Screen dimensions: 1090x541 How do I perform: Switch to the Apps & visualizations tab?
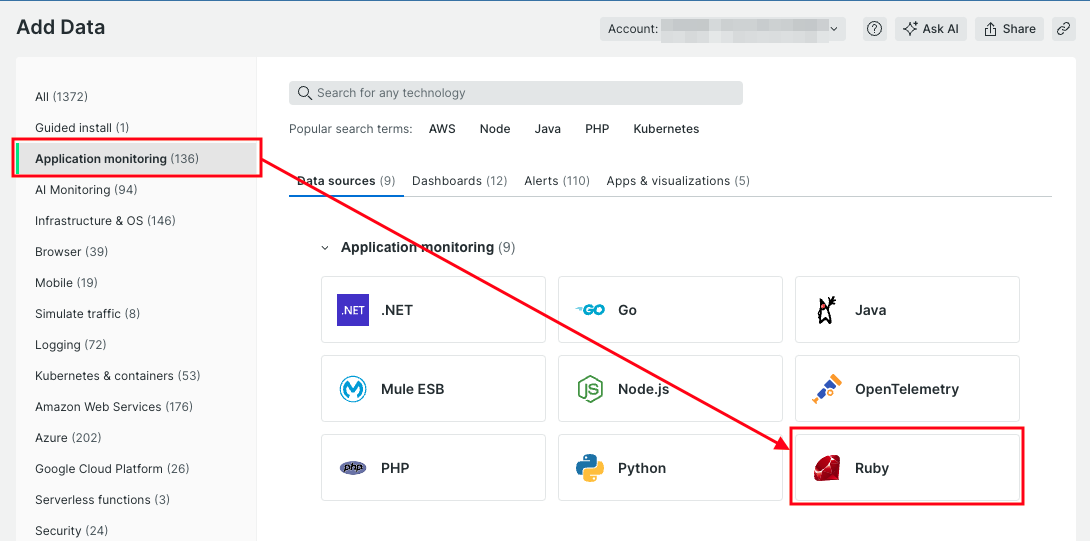coord(678,181)
